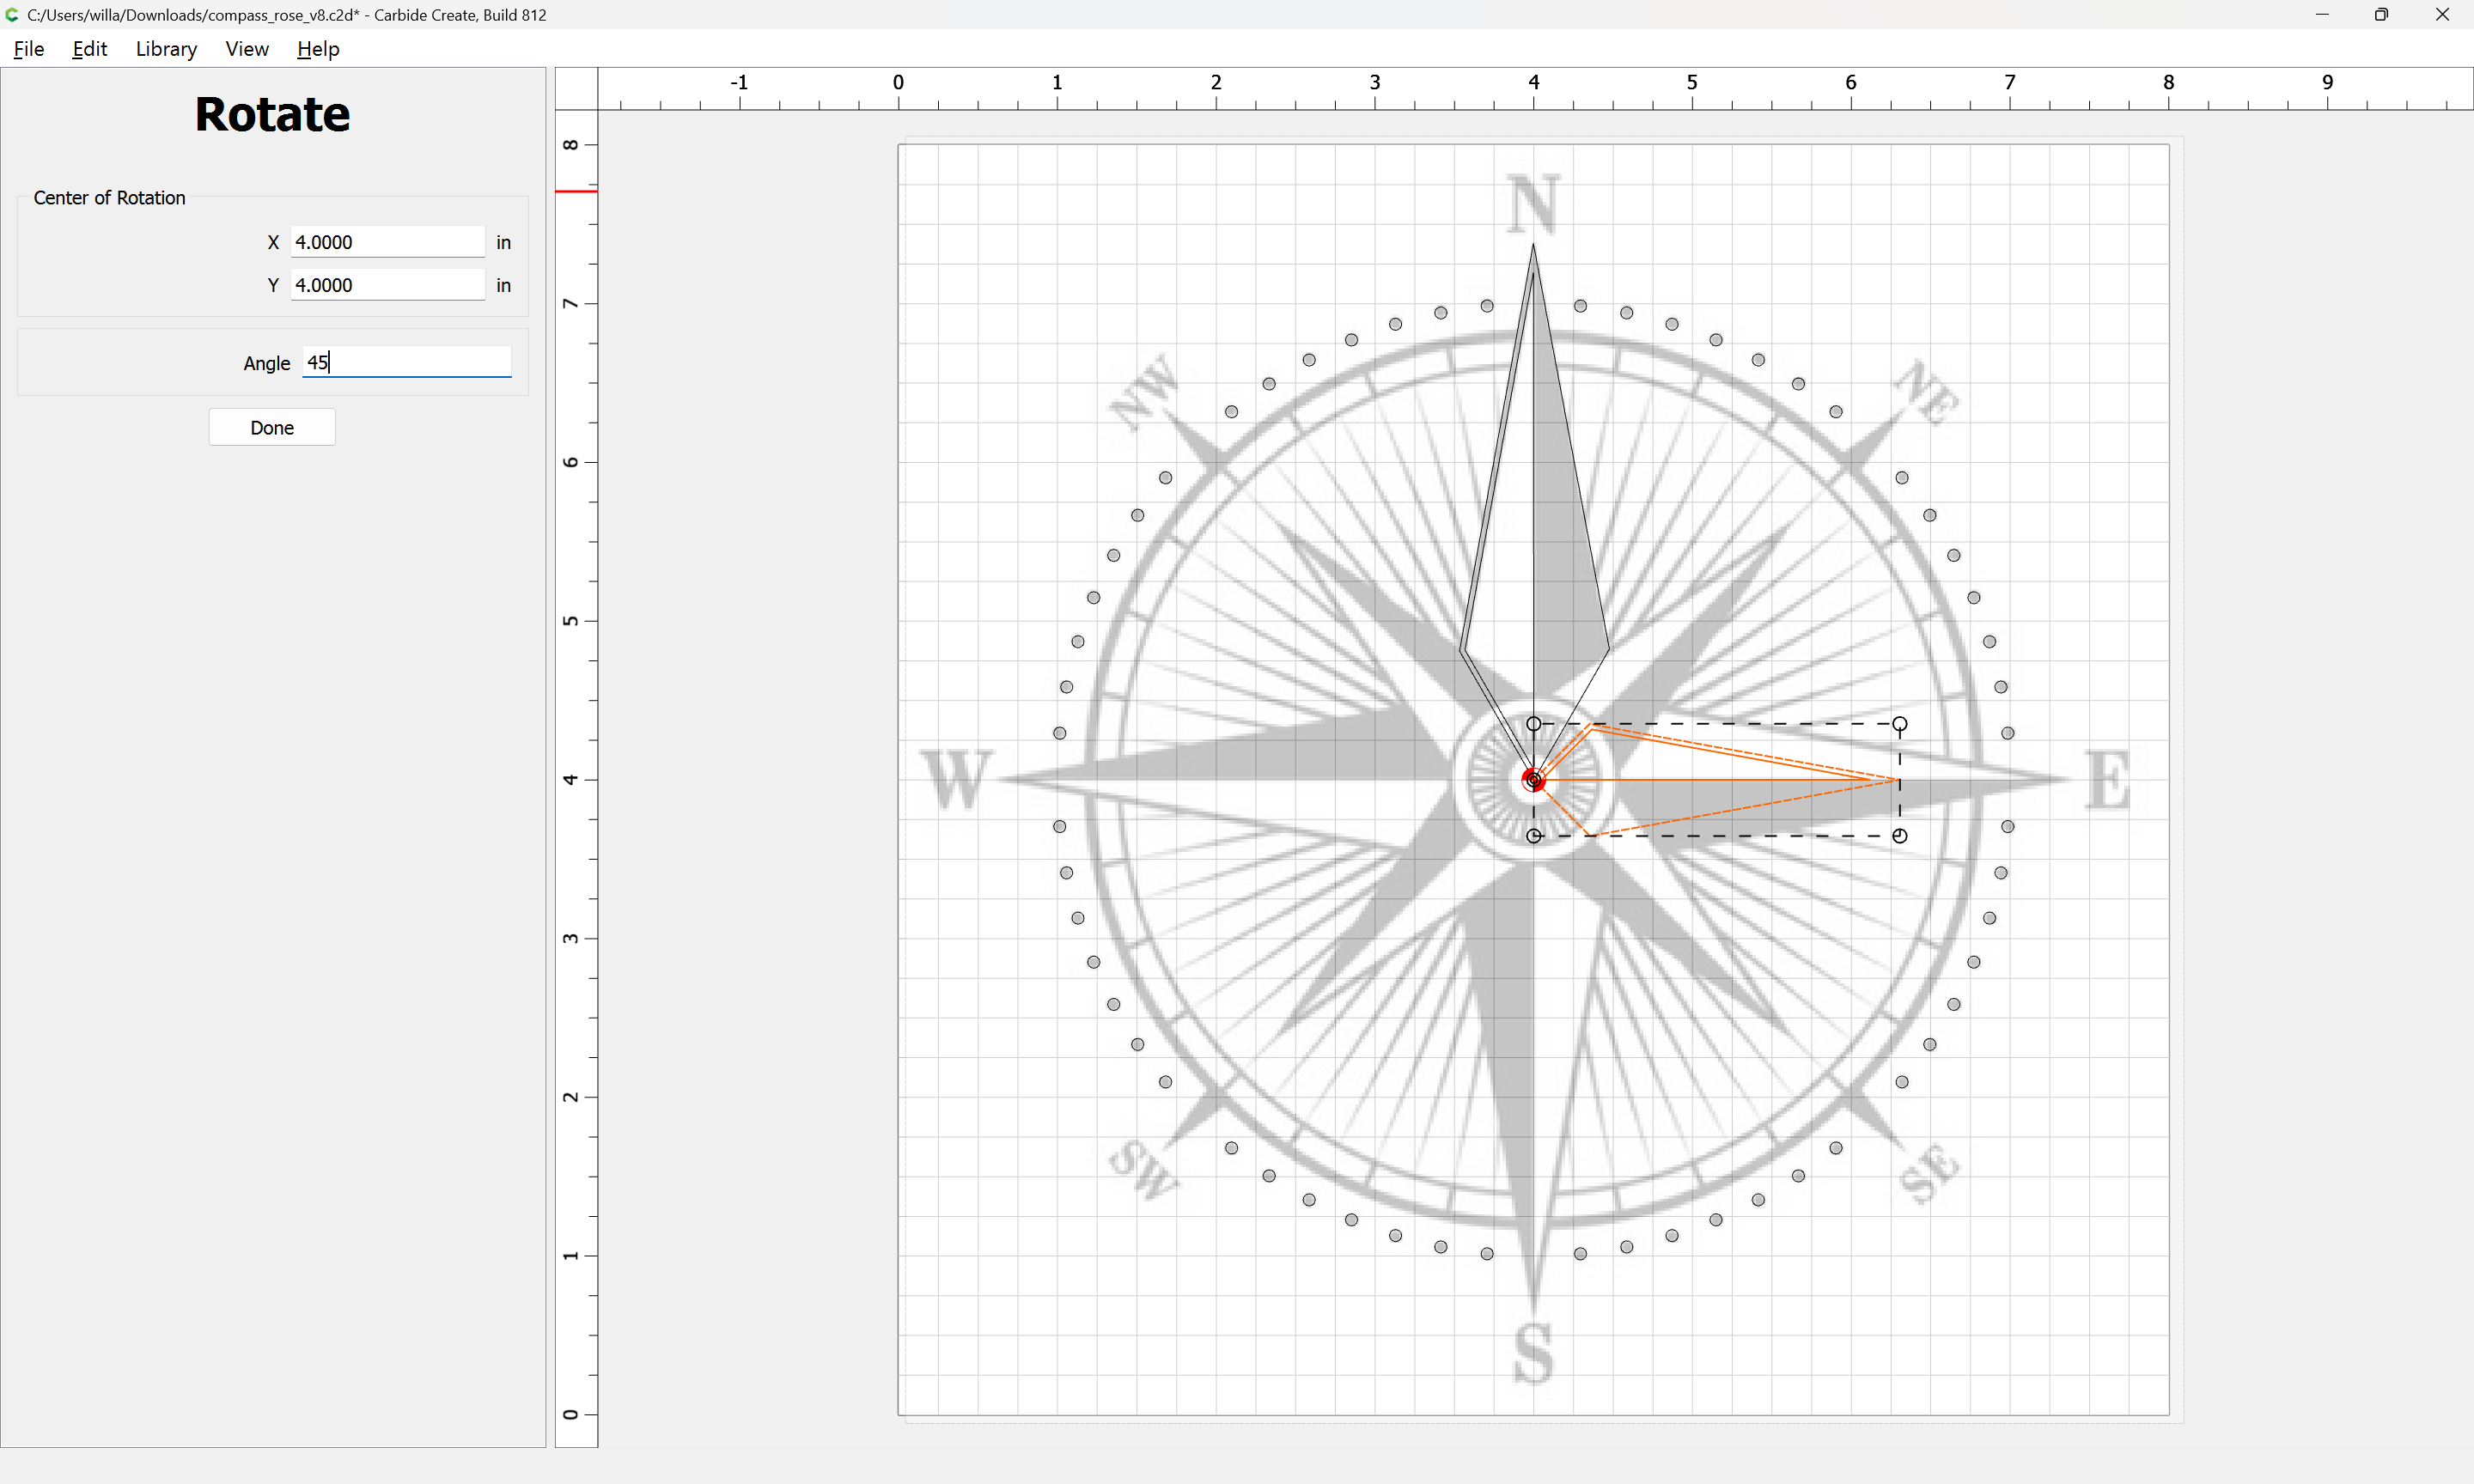
Task: Click the Done button in Rotate panel
Action: point(272,428)
